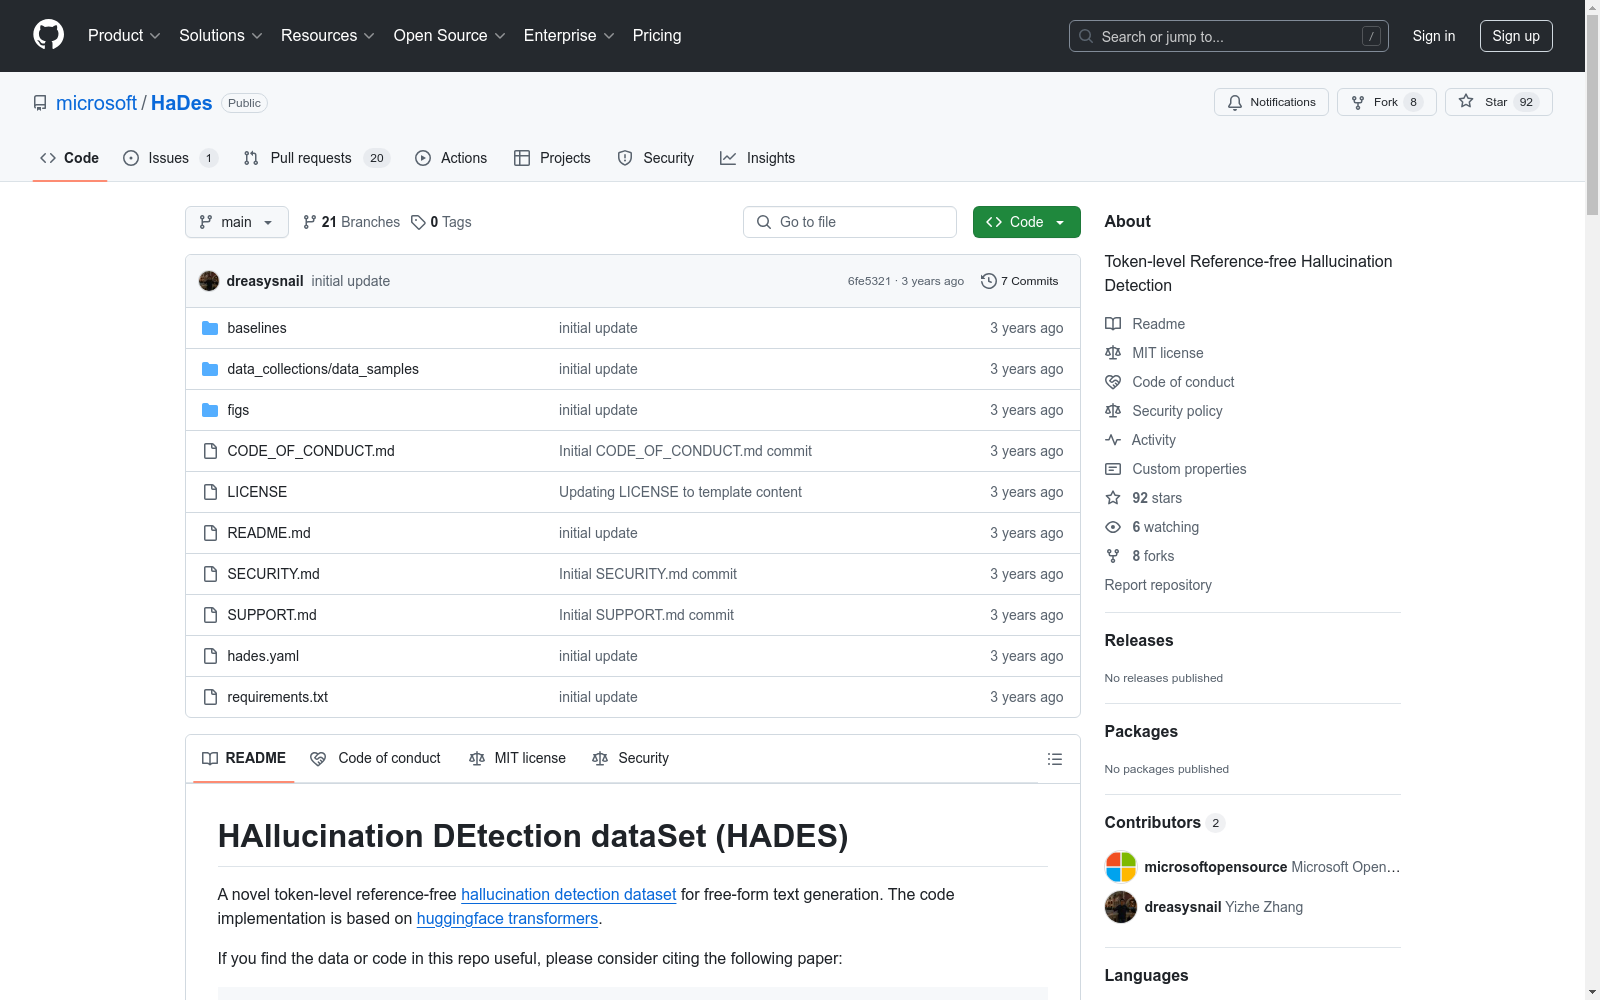Fork the repository
The height and width of the screenshot is (1000, 1600).
point(1386,102)
